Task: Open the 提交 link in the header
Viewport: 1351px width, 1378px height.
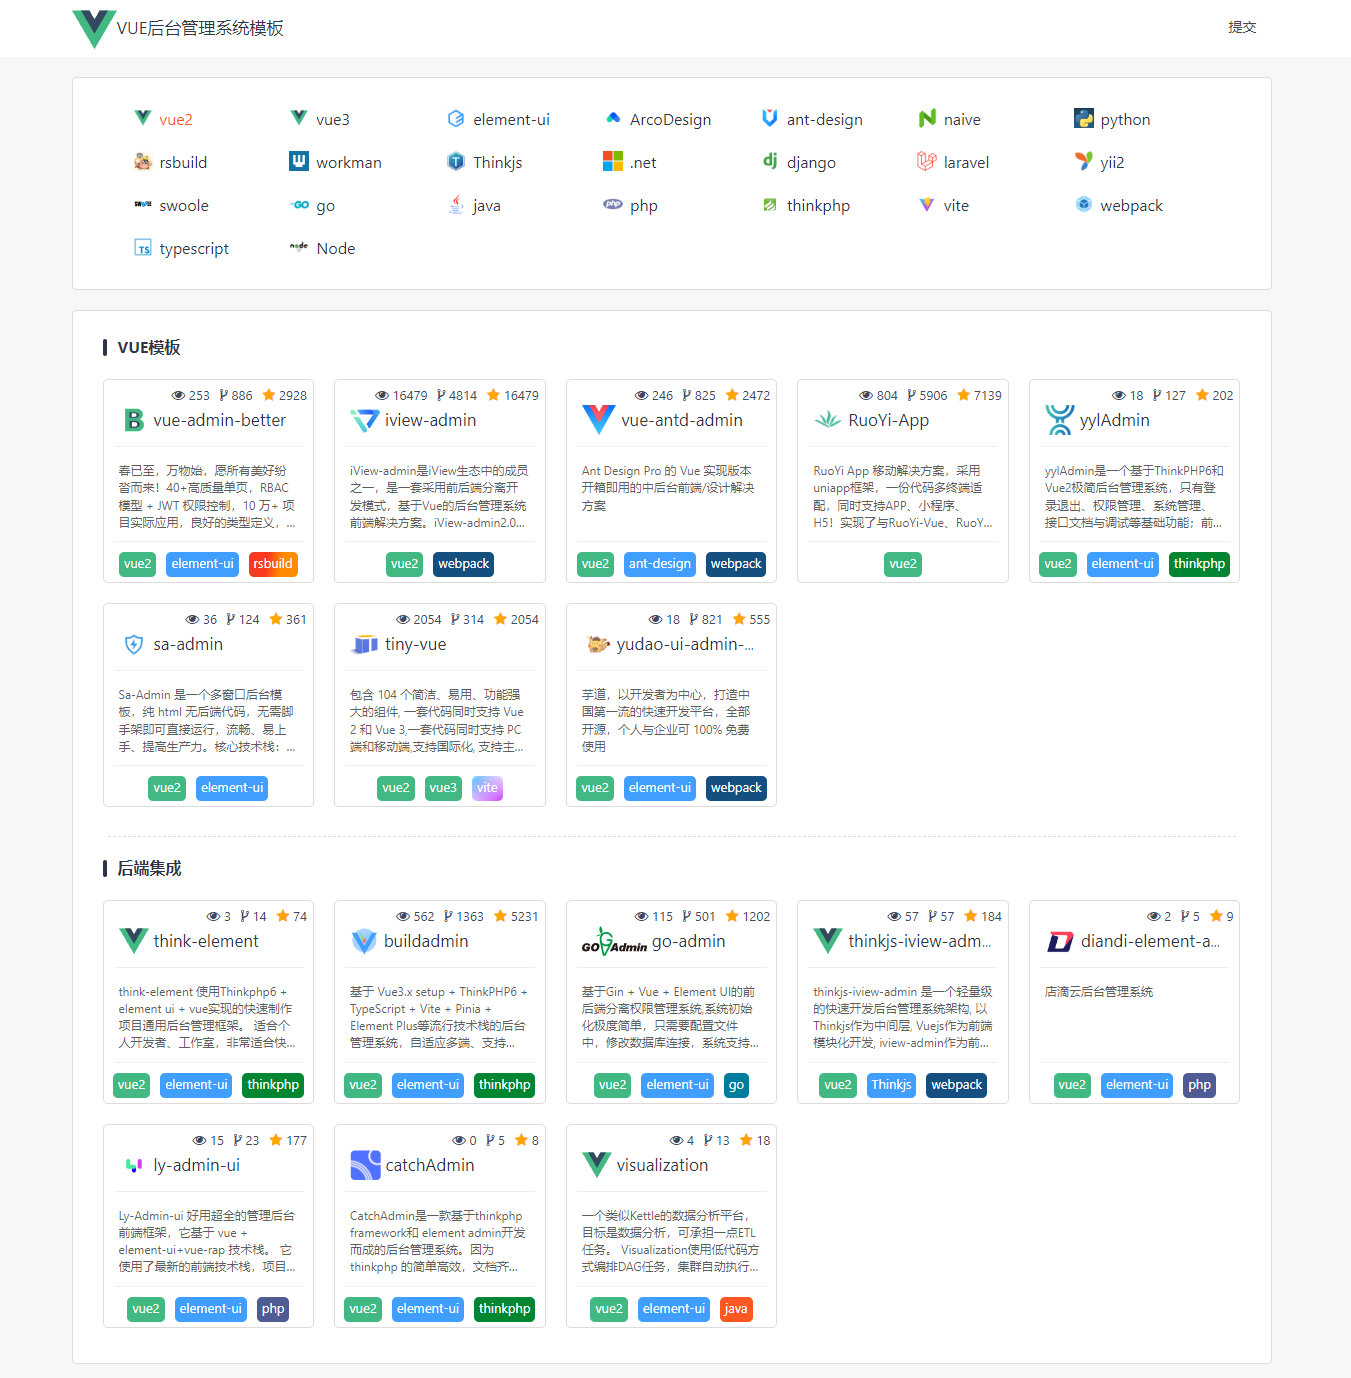Action: [1242, 27]
